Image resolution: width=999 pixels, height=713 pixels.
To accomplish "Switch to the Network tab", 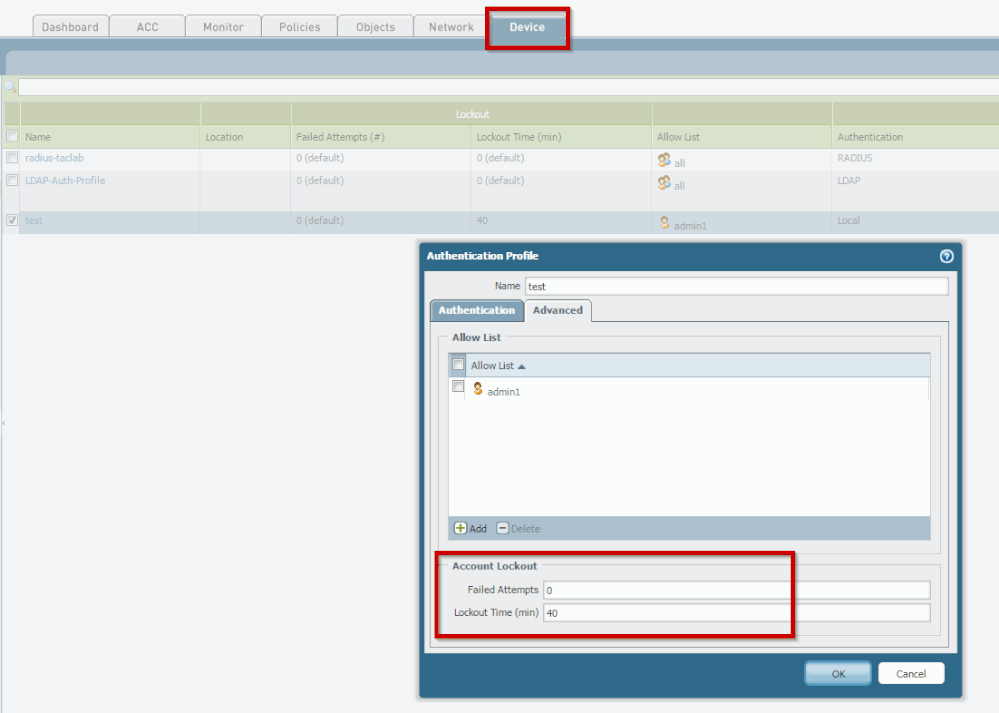I will (451, 27).
